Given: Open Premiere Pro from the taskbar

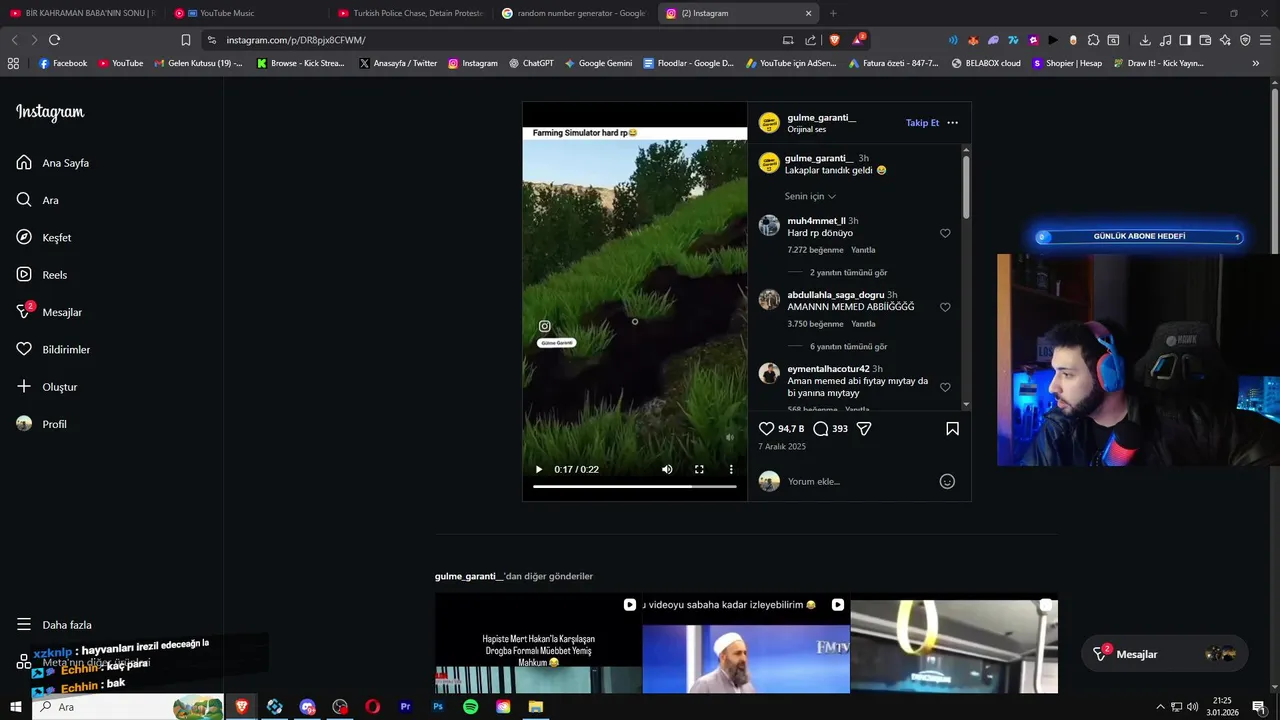Looking at the screenshot, I should click(405, 707).
